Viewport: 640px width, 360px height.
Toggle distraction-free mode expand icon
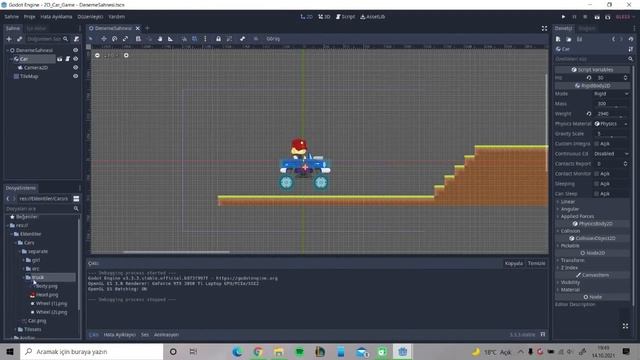coord(544,28)
